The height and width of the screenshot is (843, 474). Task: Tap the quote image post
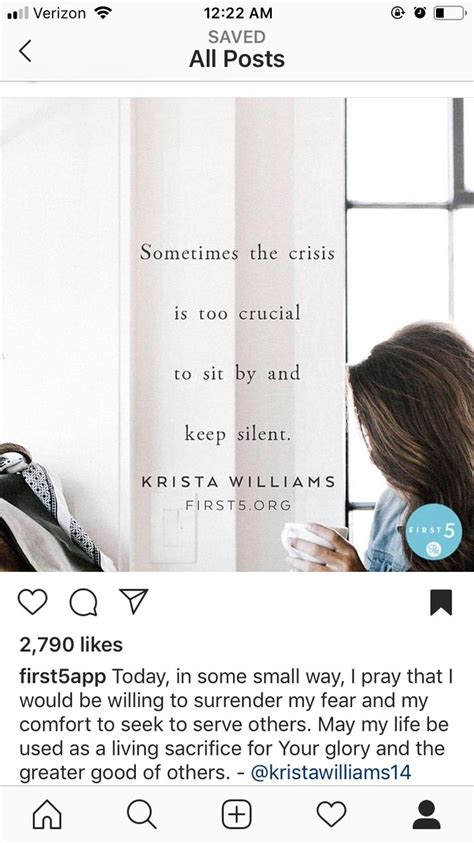click(x=237, y=334)
